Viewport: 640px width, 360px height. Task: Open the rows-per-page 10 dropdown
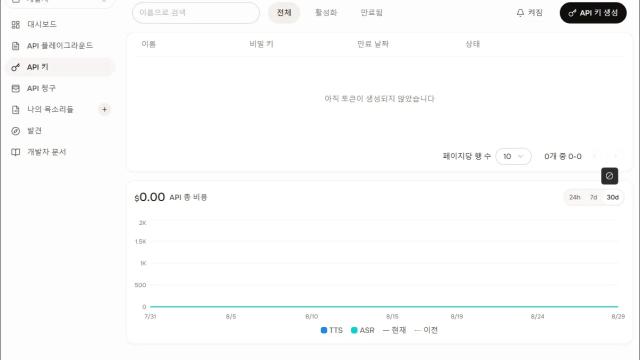pyautogui.click(x=513, y=156)
